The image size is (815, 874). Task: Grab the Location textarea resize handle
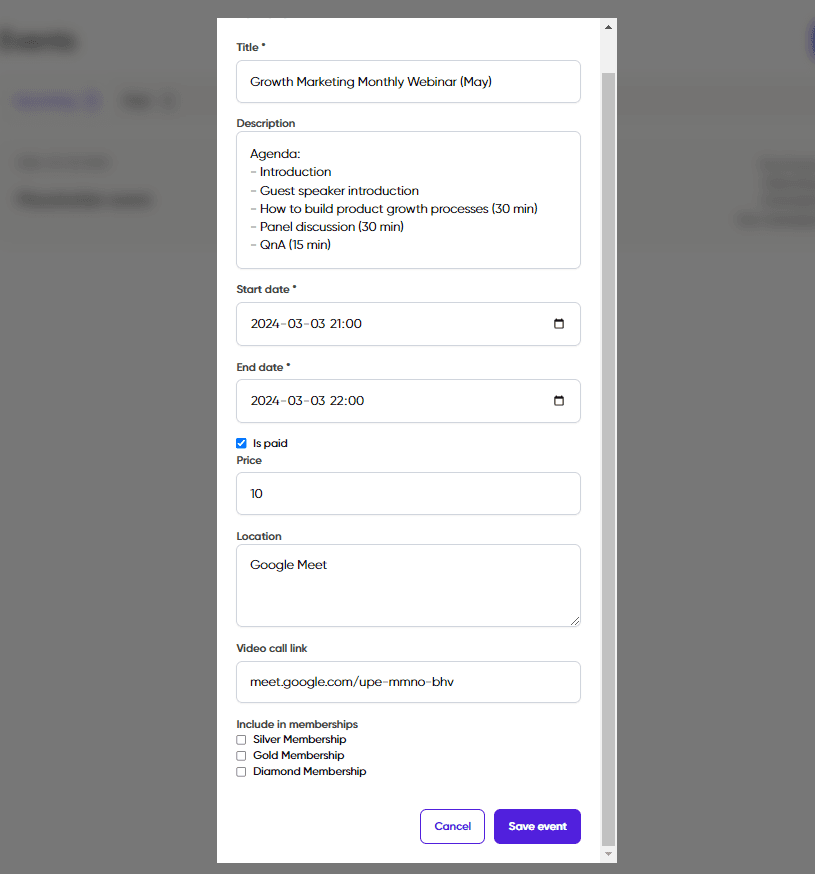(x=575, y=621)
